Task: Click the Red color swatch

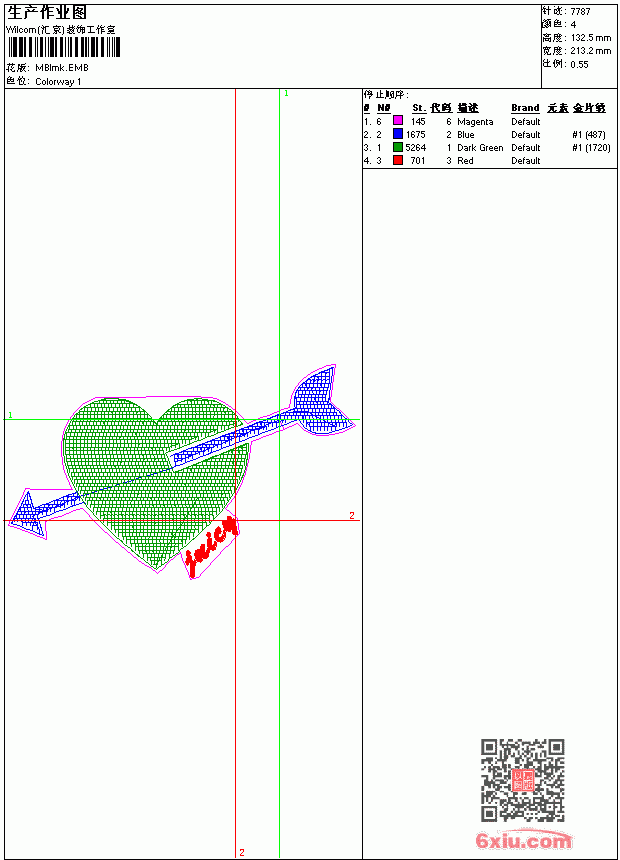Action: click(x=398, y=160)
